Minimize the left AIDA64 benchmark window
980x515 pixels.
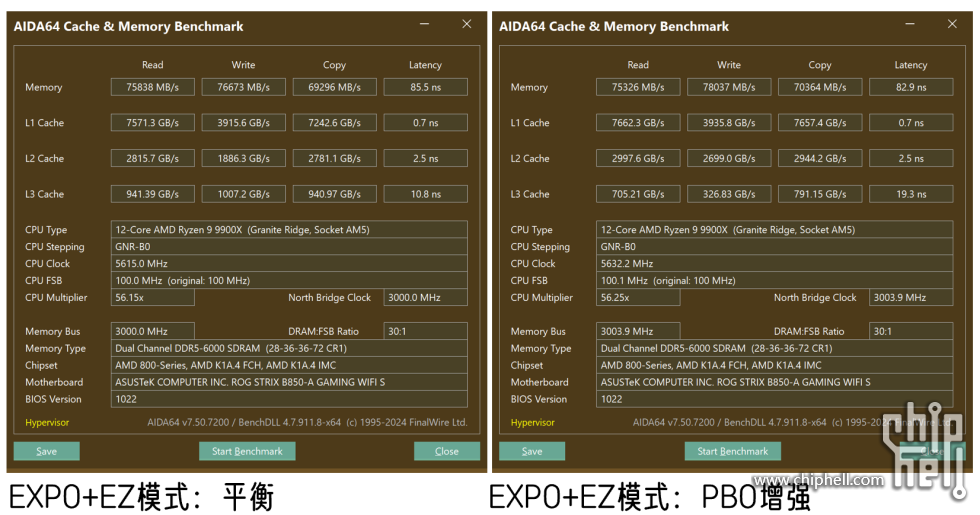click(x=424, y=24)
